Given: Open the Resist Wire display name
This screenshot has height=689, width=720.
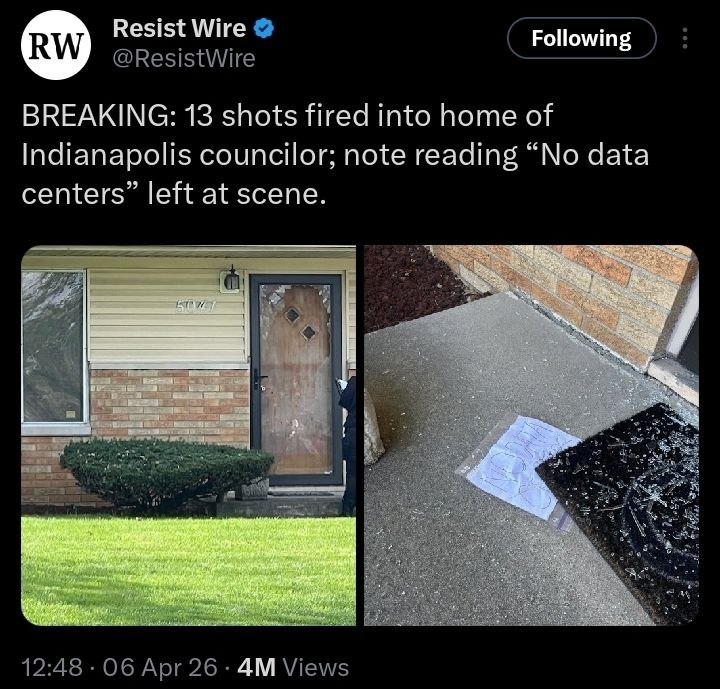Looking at the screenshot, I should (180, 28).
